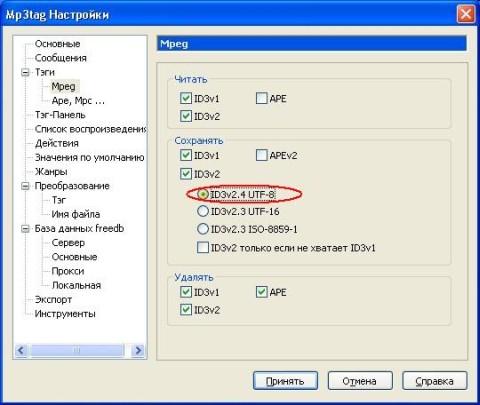Open Список воспроизведения settings
This screenshot has height=405, width=480.
click(x=90, y=129)
